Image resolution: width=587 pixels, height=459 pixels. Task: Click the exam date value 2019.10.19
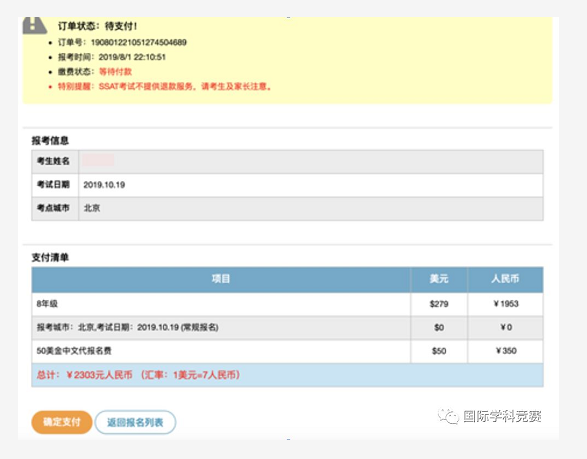[104, 185]
